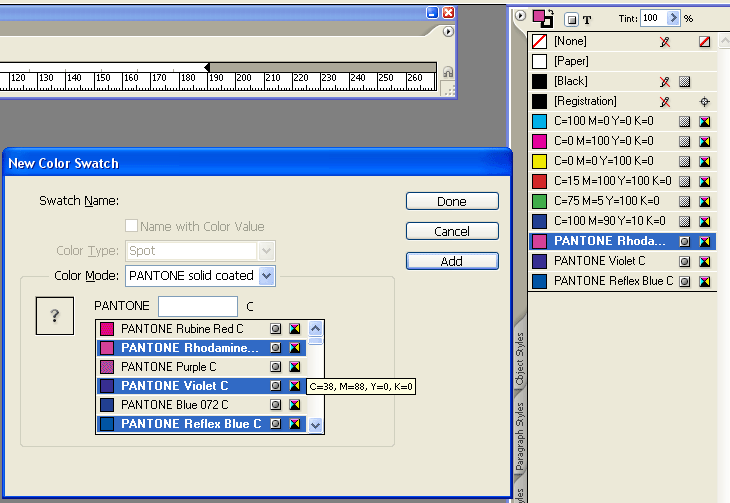
Task: Click the process color icon on C=0 M=100 Y=0 K=0 row
Action: point(684,142)
